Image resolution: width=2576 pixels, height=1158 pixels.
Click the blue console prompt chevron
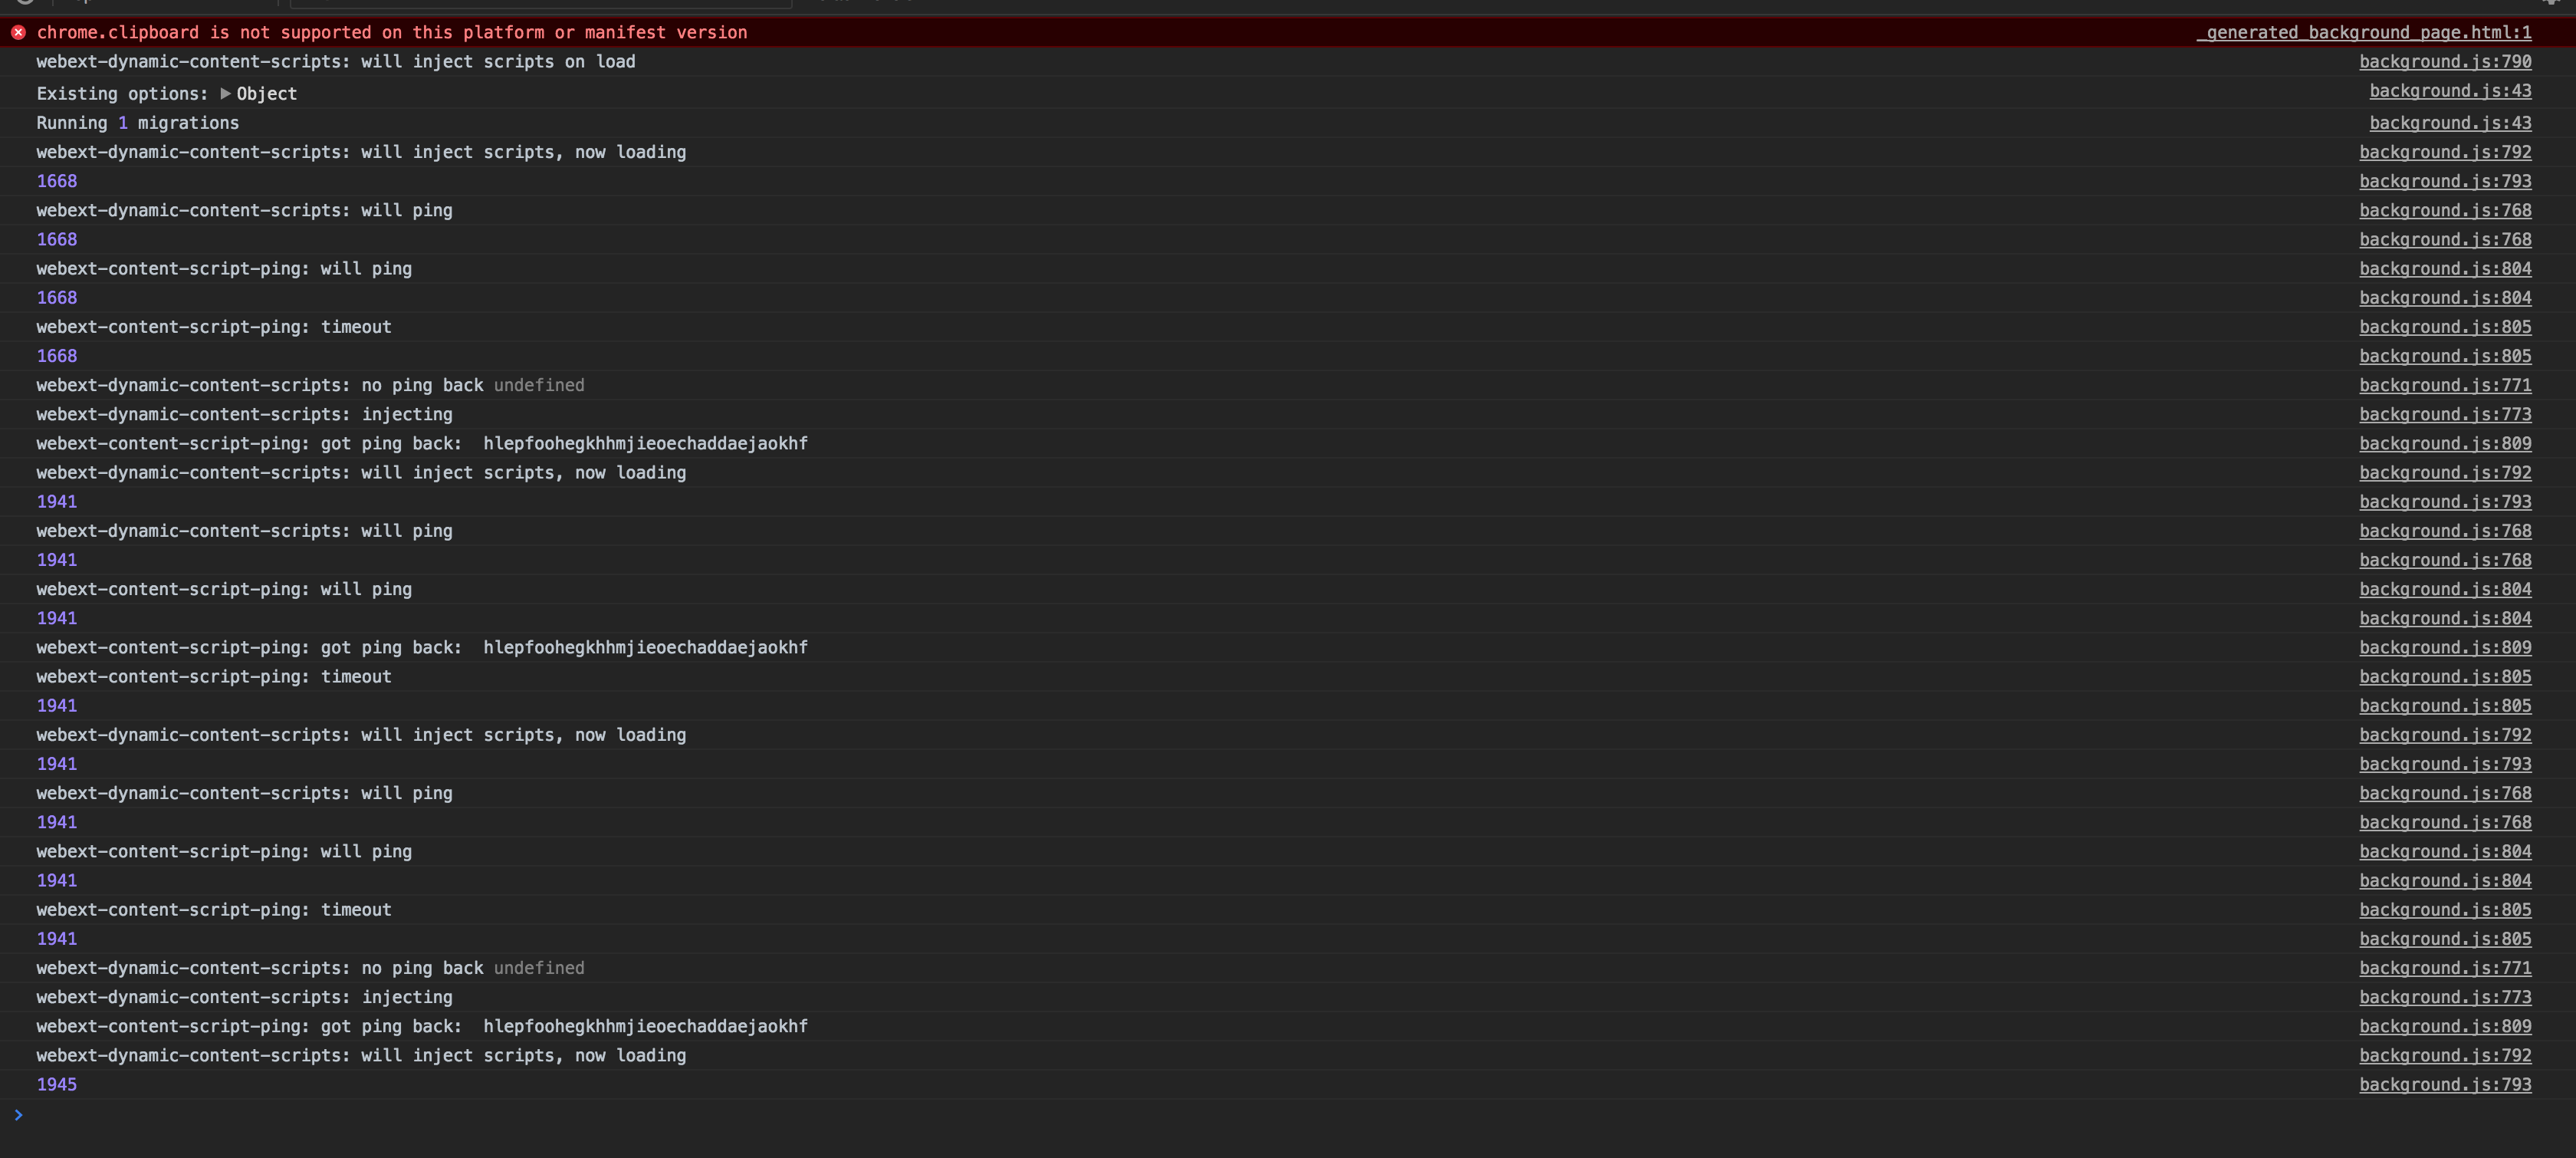tap(18, 1114)
